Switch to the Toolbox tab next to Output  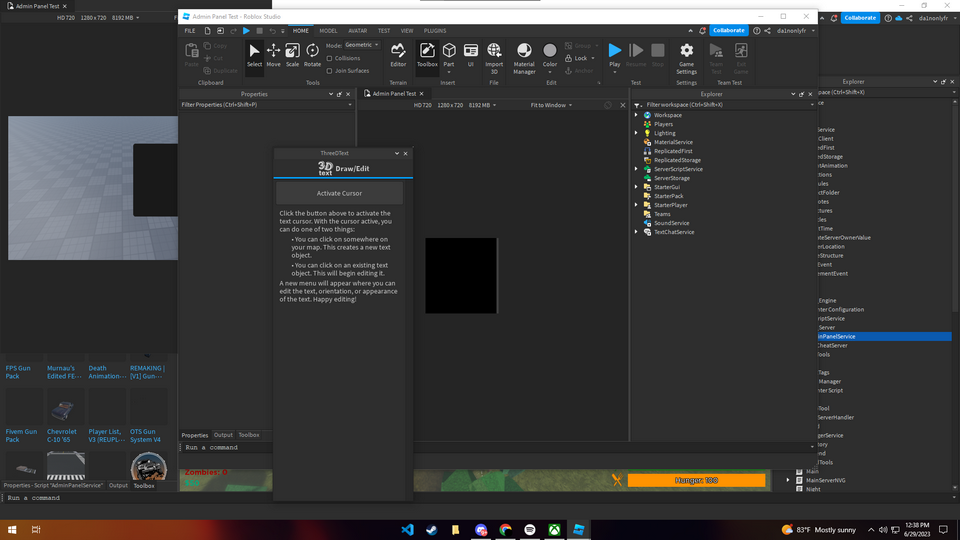coord(249,435)
